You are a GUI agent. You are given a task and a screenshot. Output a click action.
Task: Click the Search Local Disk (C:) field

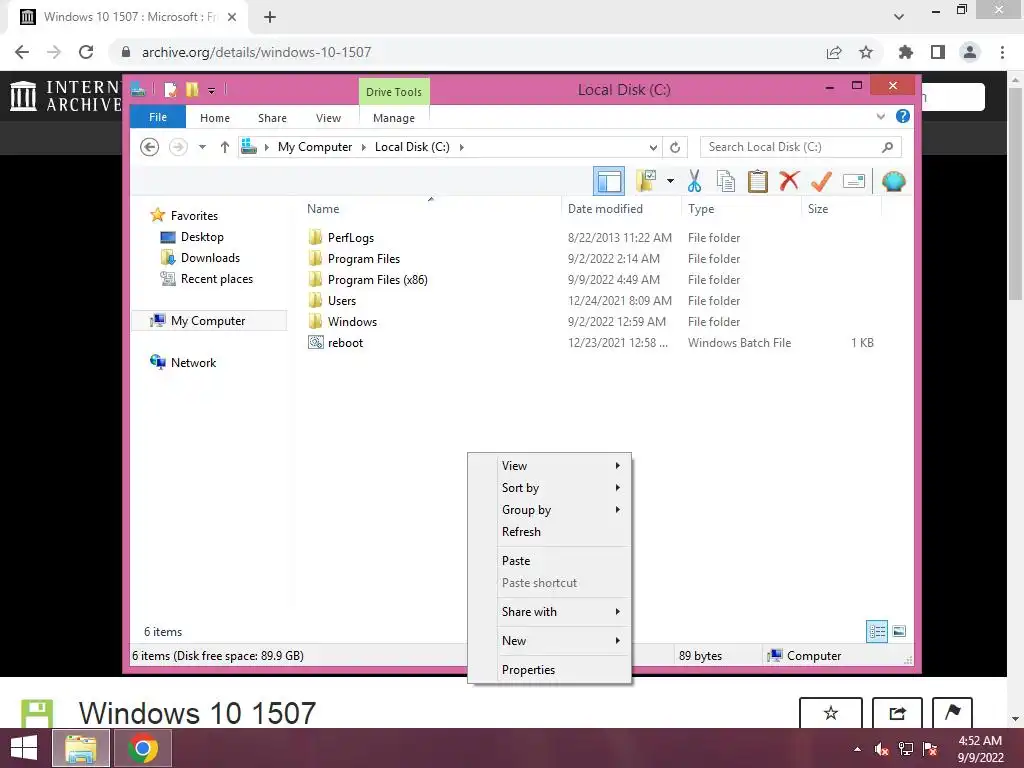[x=801, y=147]
